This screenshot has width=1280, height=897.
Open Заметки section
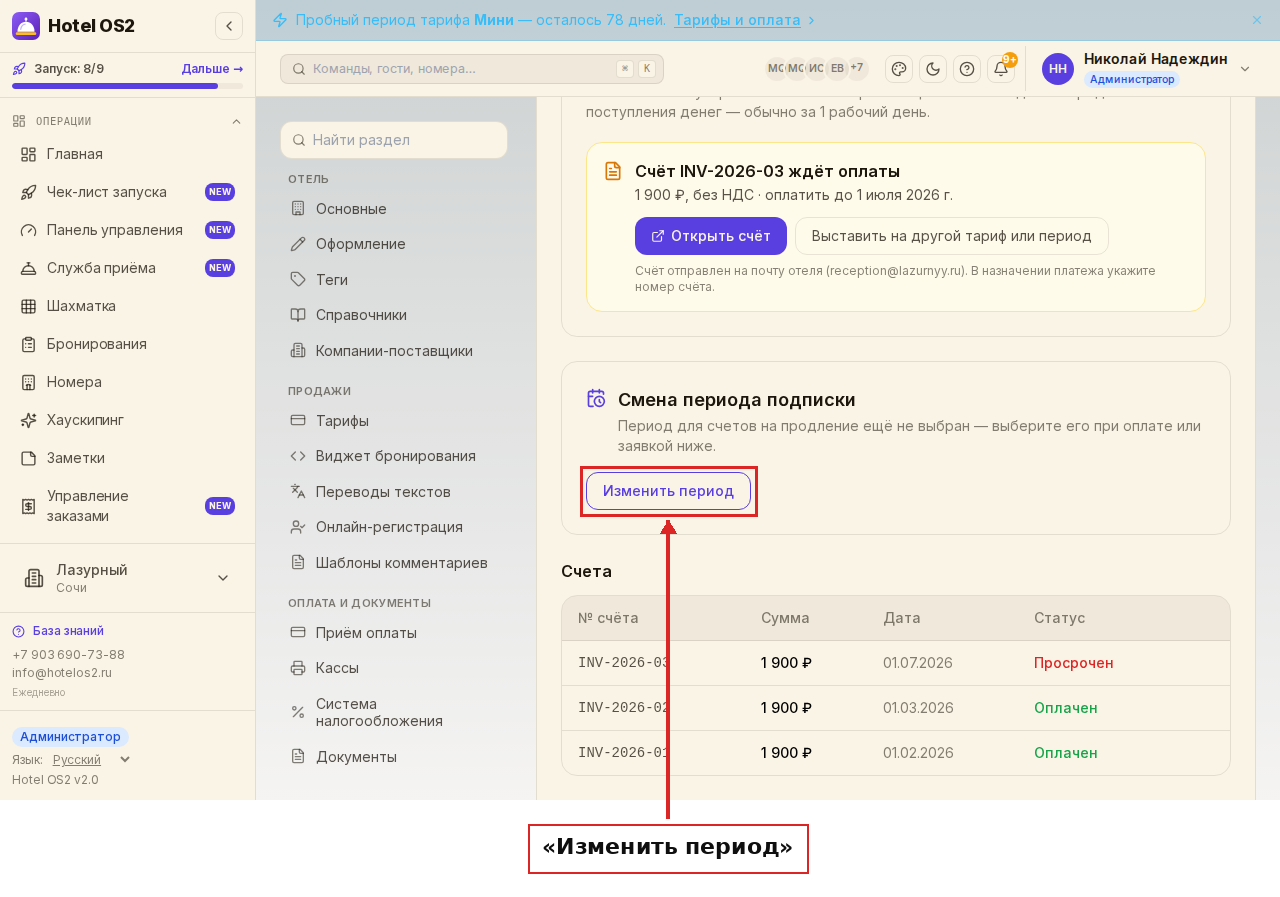(127, 458)
